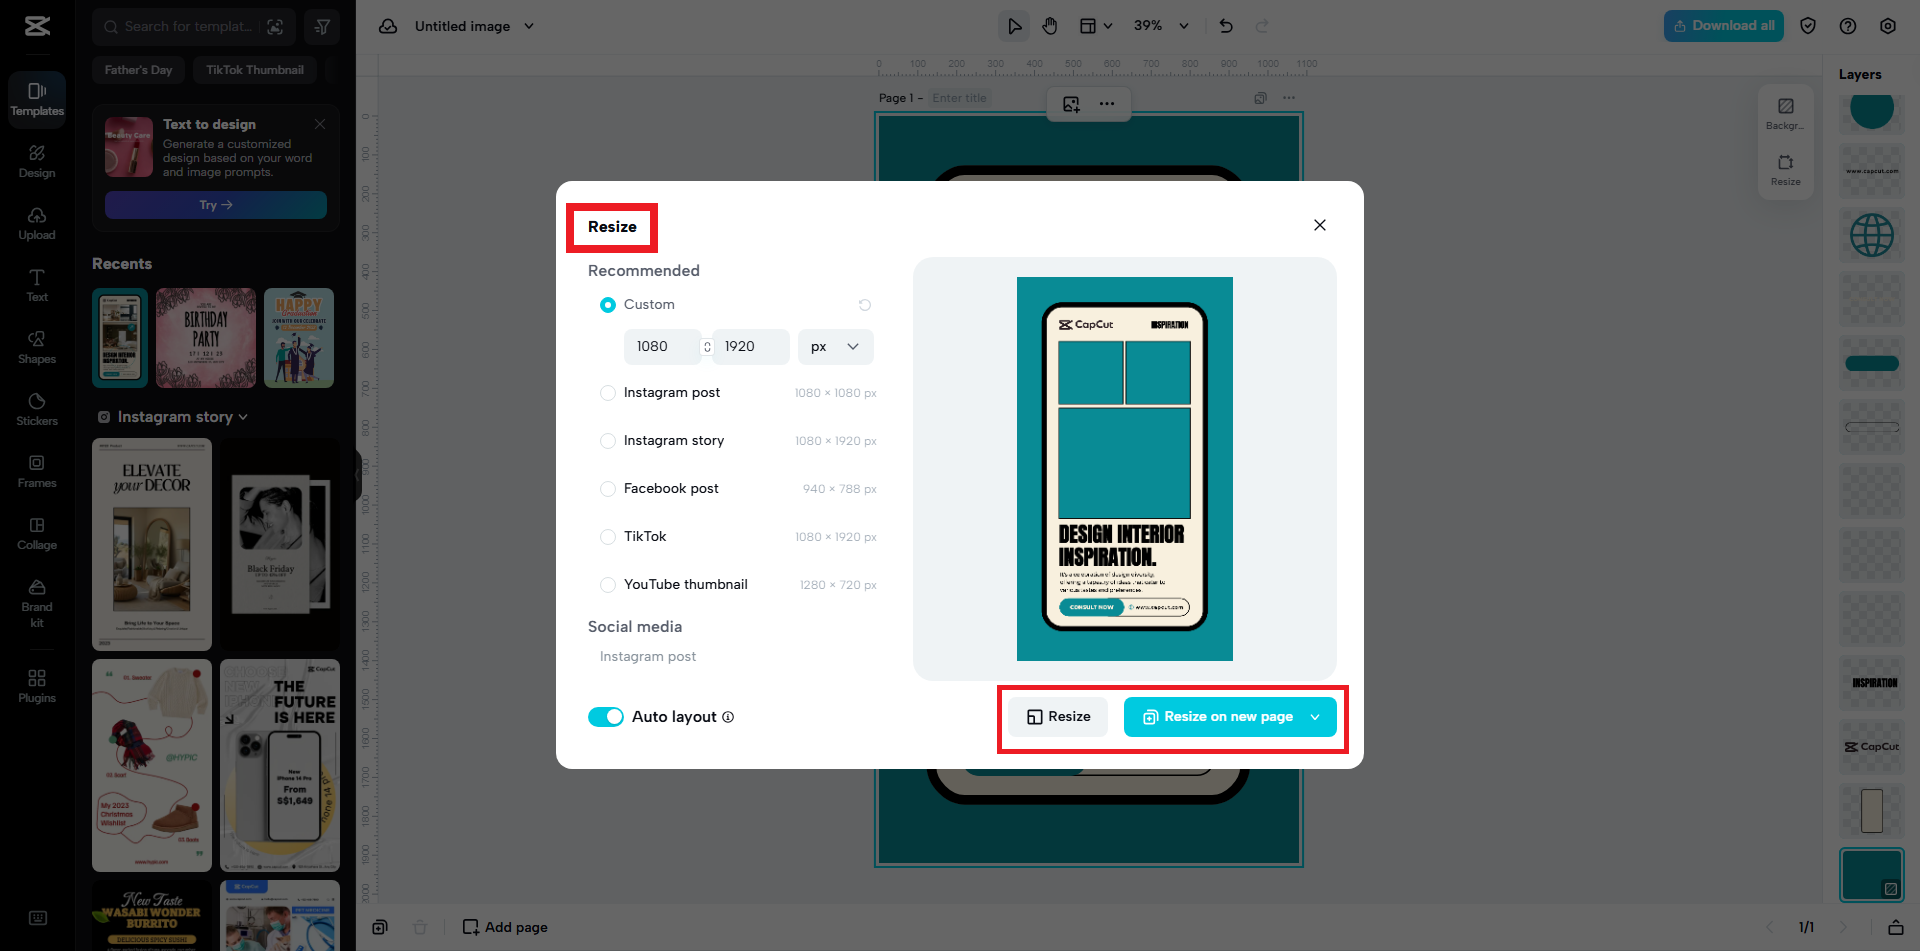Click the Instagram post item under Social media

click(648, 657)
